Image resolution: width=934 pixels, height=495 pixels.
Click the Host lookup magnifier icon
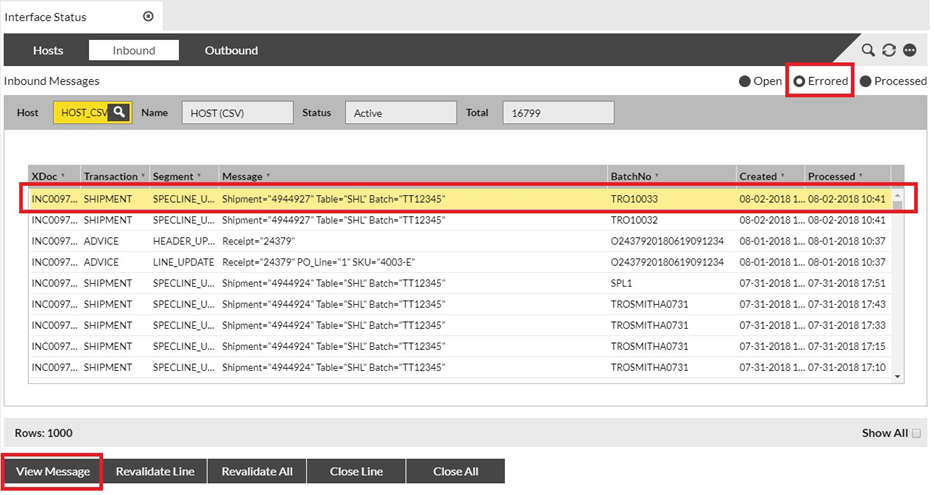[x=119, y=113]
